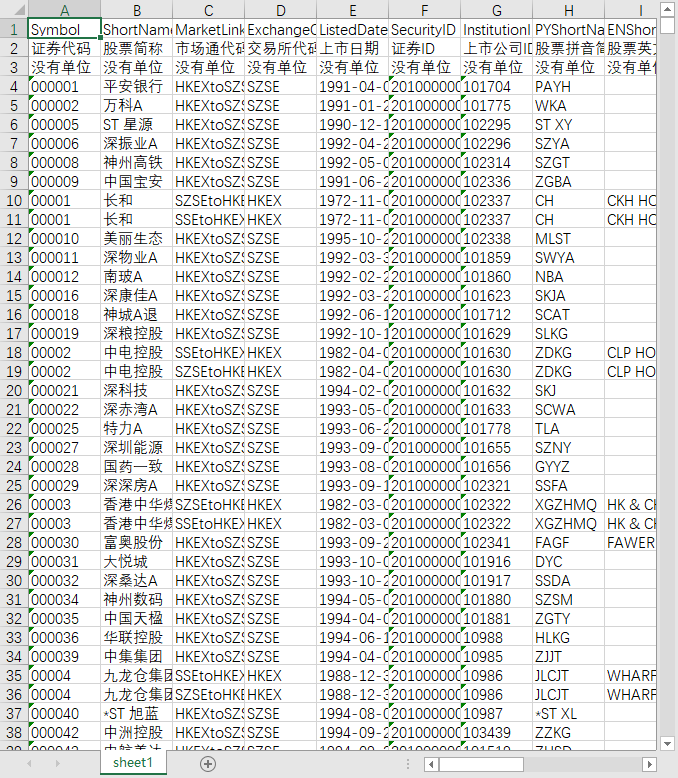The image size is (678, 778).
Task: Select the 000042 symbol cell
Action: pos(65,732)
